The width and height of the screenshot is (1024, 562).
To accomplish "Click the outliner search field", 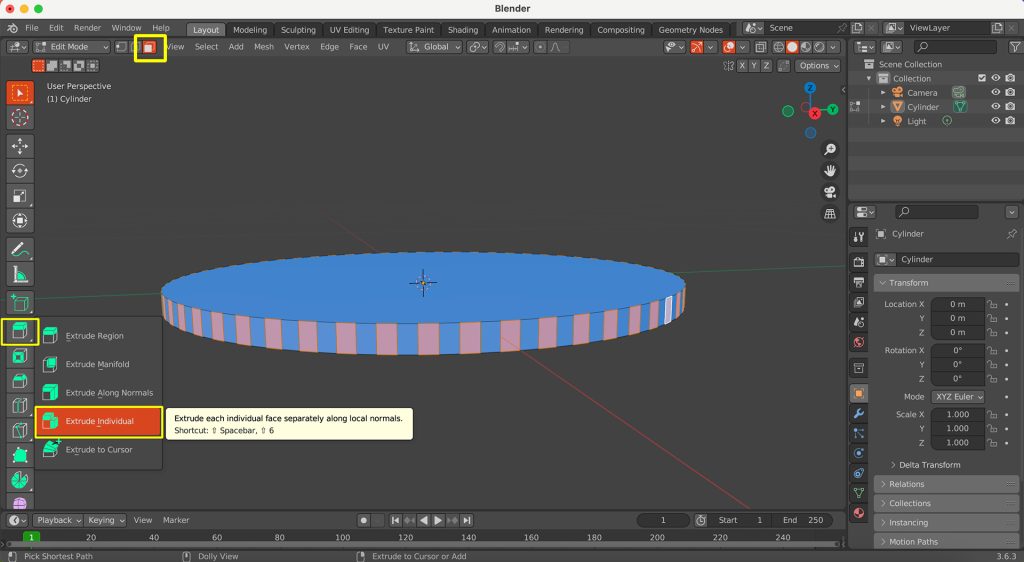I will point(955,46).
